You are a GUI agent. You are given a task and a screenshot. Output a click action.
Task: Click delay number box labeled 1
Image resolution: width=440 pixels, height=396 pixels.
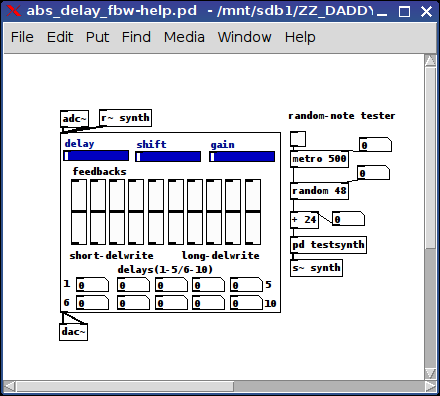[92, 285]
